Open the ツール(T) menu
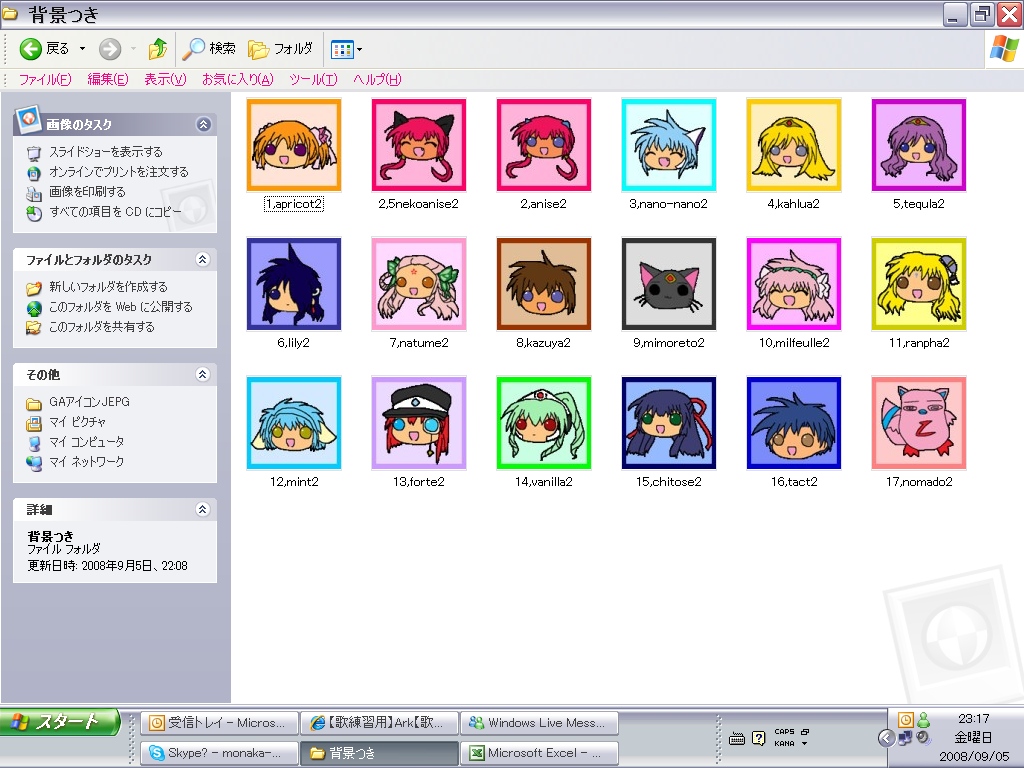The width and height of the screenshot is (1024, 768). pyautogui.click(x=313, y=80)
